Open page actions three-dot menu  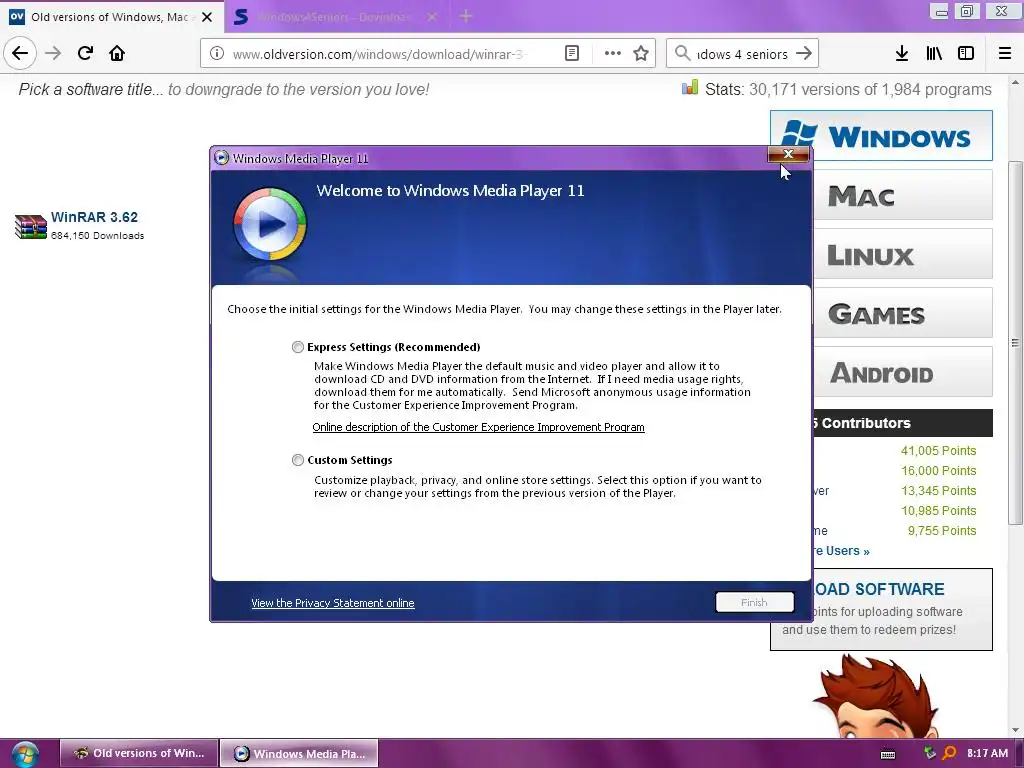coord(613,54)
